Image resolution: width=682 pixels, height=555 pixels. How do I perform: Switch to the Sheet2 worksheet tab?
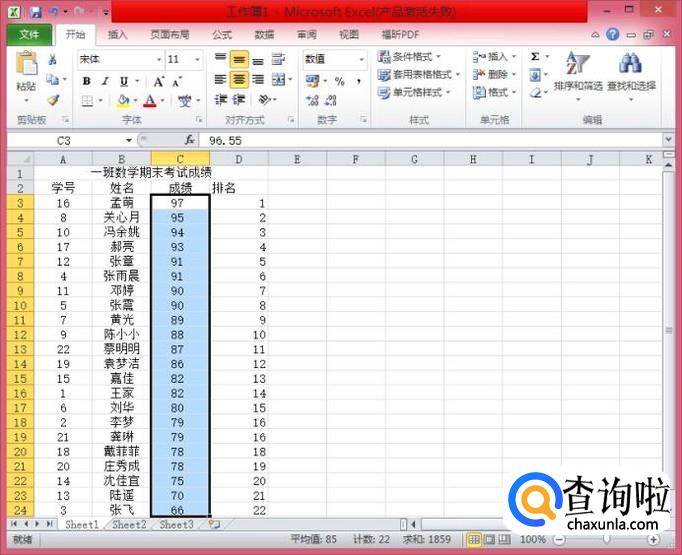129,525
